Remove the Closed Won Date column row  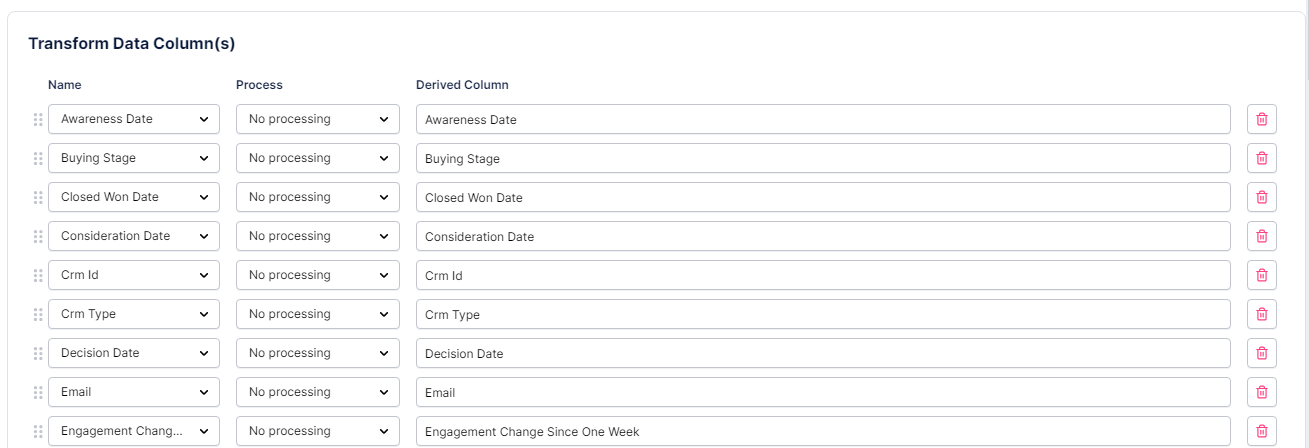pyautogui.click(x=1262, y=197)
